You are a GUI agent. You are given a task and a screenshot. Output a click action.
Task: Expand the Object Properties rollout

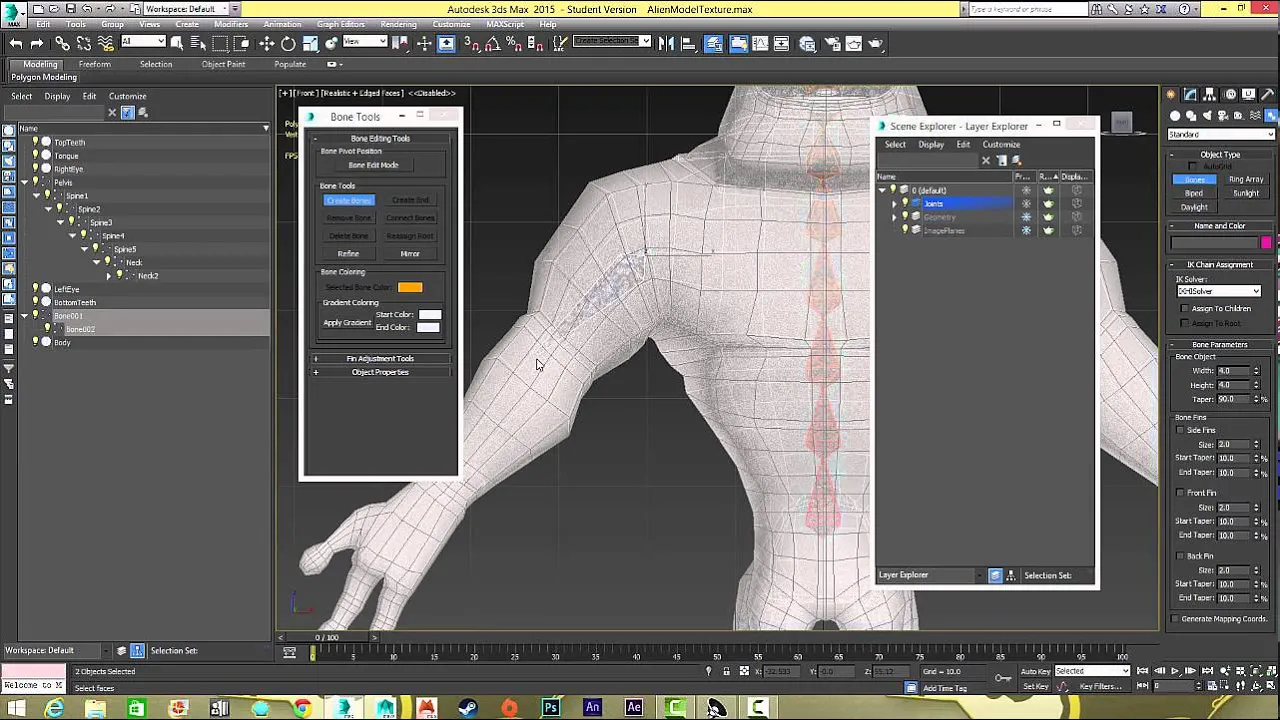point(380,372)
